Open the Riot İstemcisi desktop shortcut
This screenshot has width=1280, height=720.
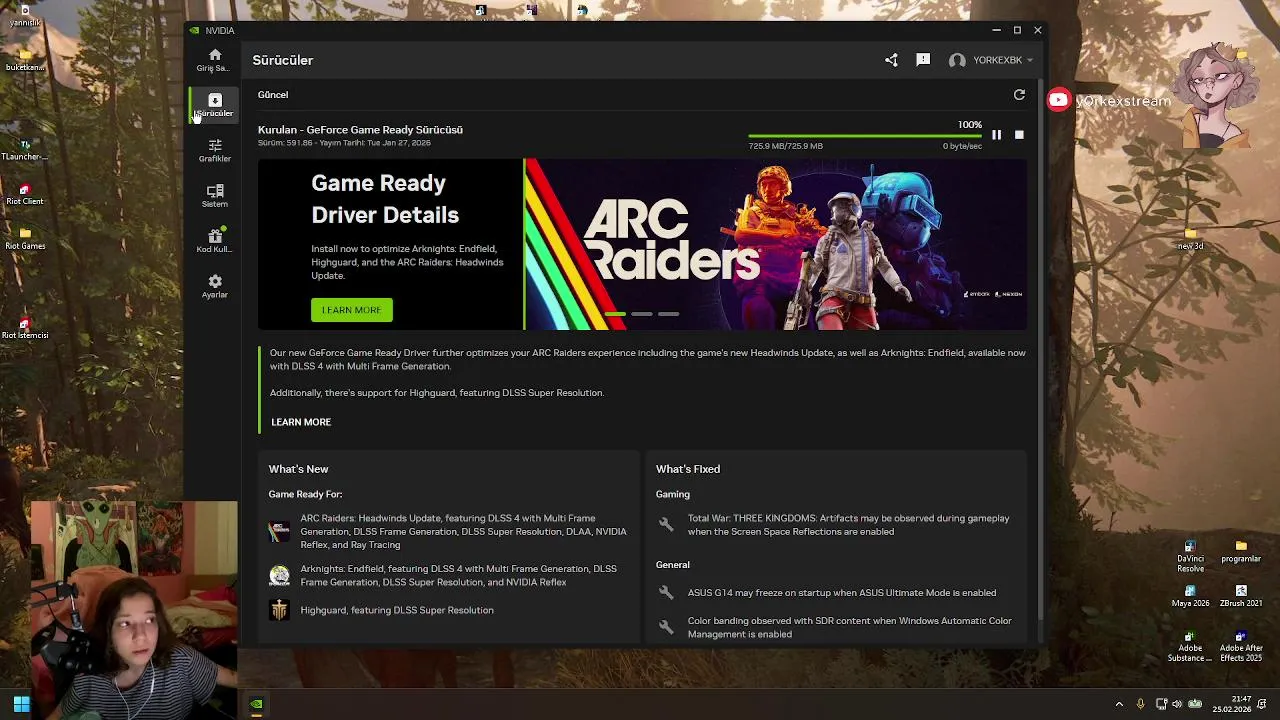(x=25, y=328)
